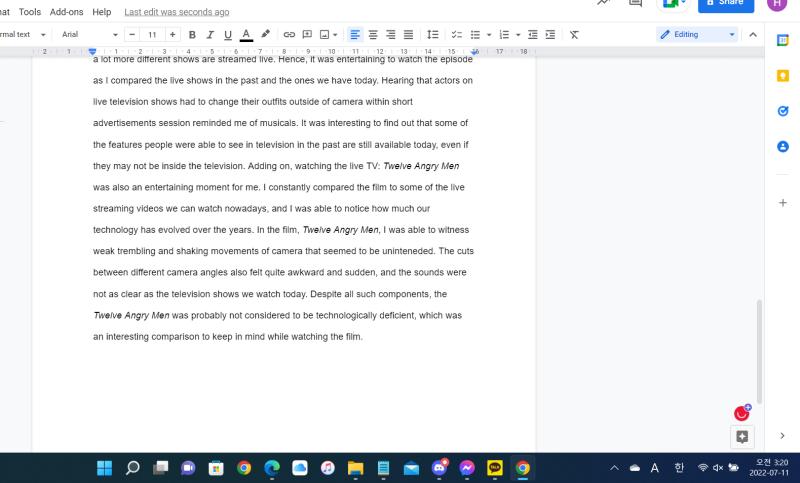Screen dimensions: 800x483
Task: Toggle underline formatting
Action: [228, 35]
